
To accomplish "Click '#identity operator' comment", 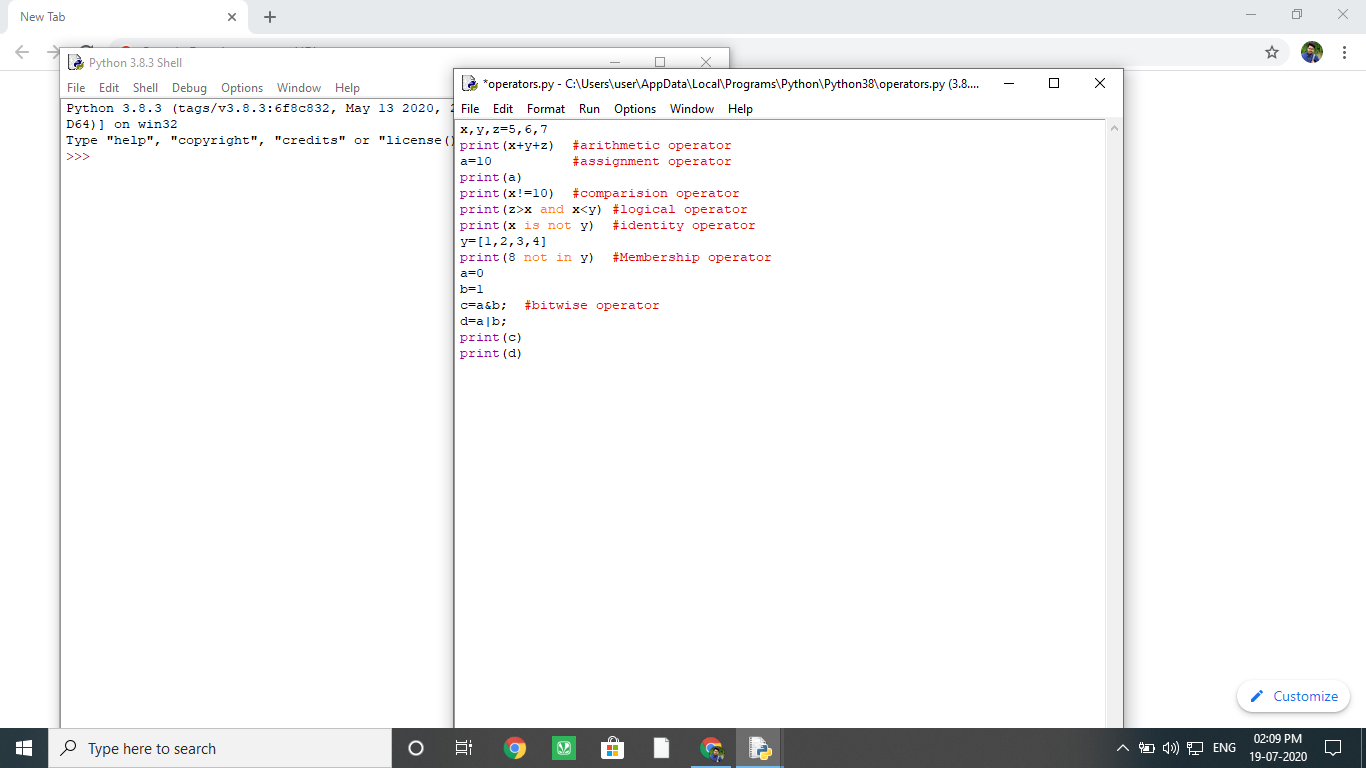I will click(x=684, y=225).
